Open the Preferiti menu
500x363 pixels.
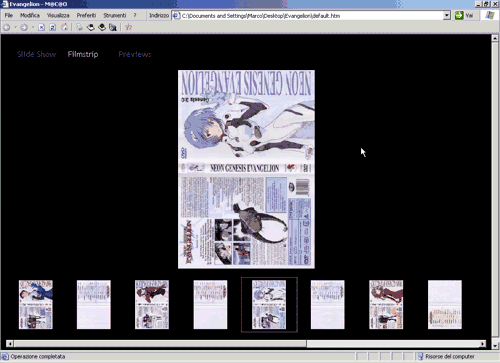(86, 15)
